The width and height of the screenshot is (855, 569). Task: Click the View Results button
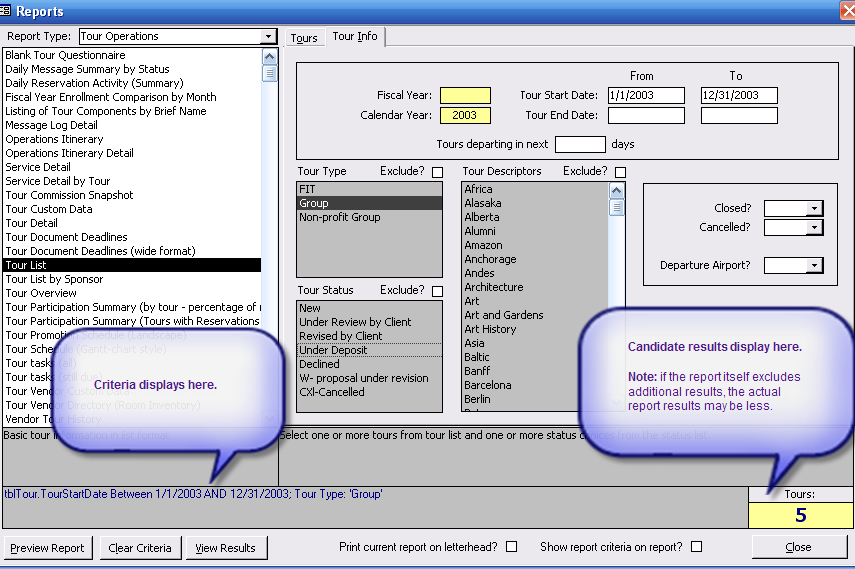coord(225,548)
